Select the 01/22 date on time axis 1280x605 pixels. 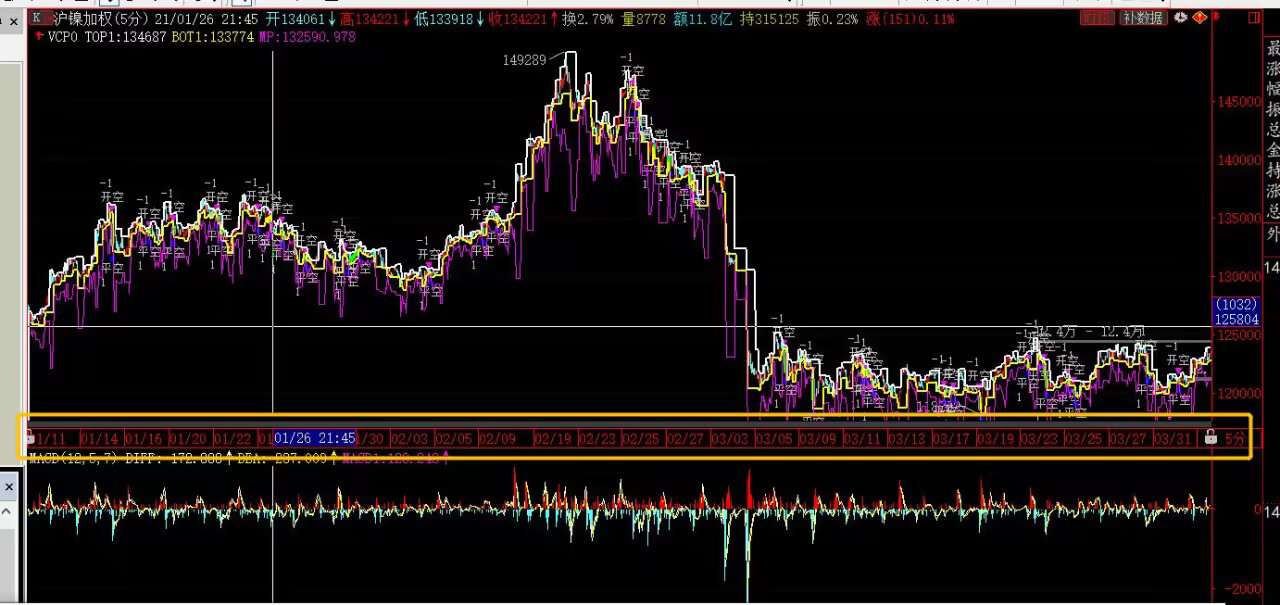coord(233,438)
